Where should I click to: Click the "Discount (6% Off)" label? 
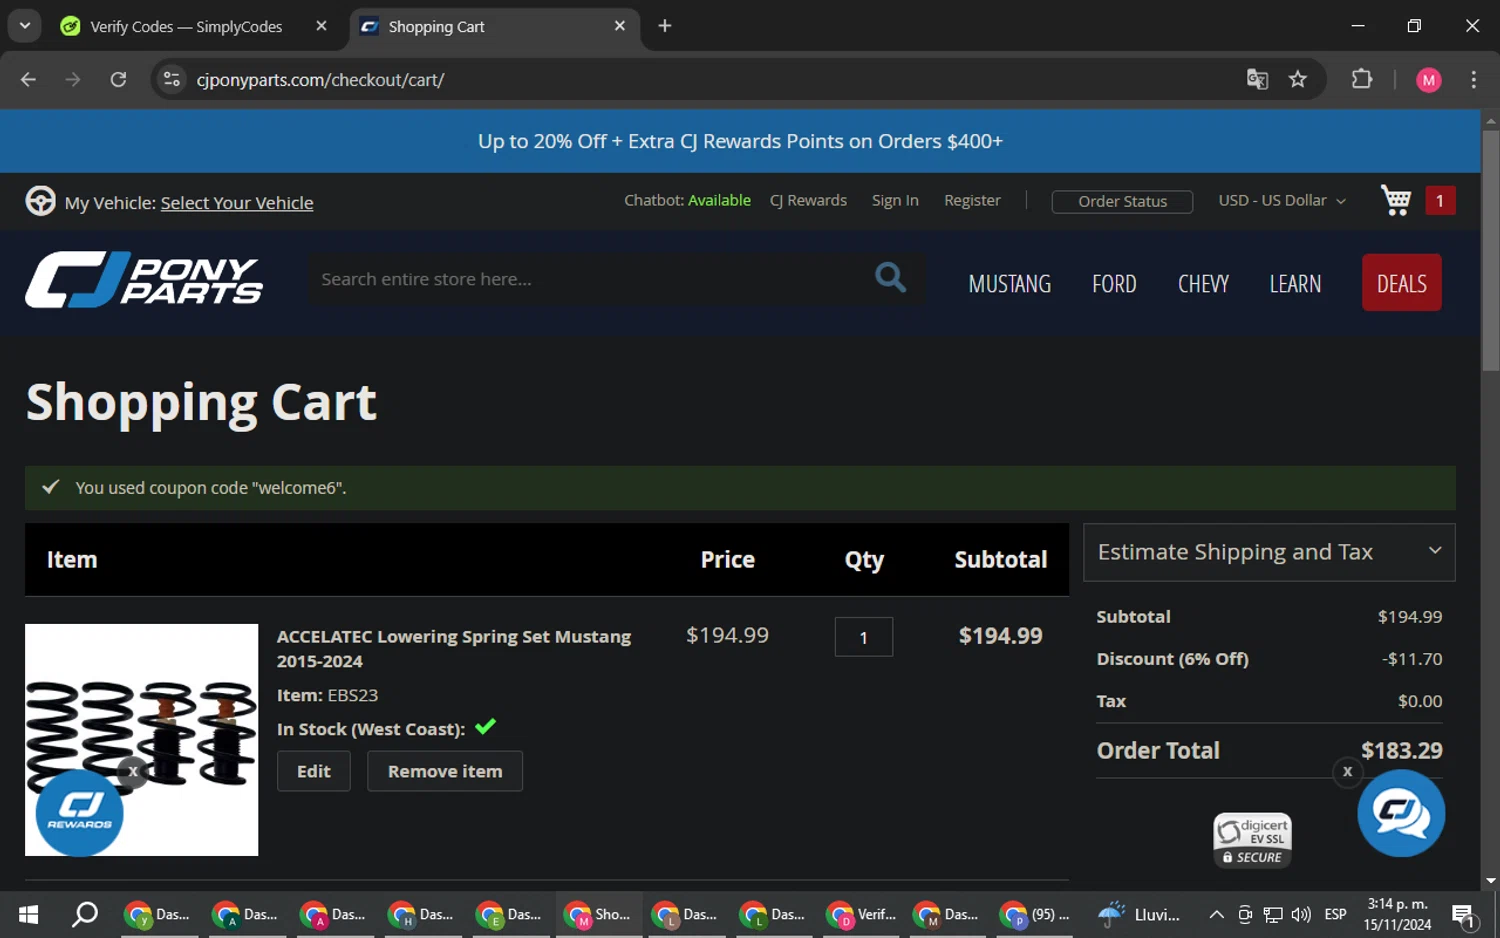pos(1172,659)
